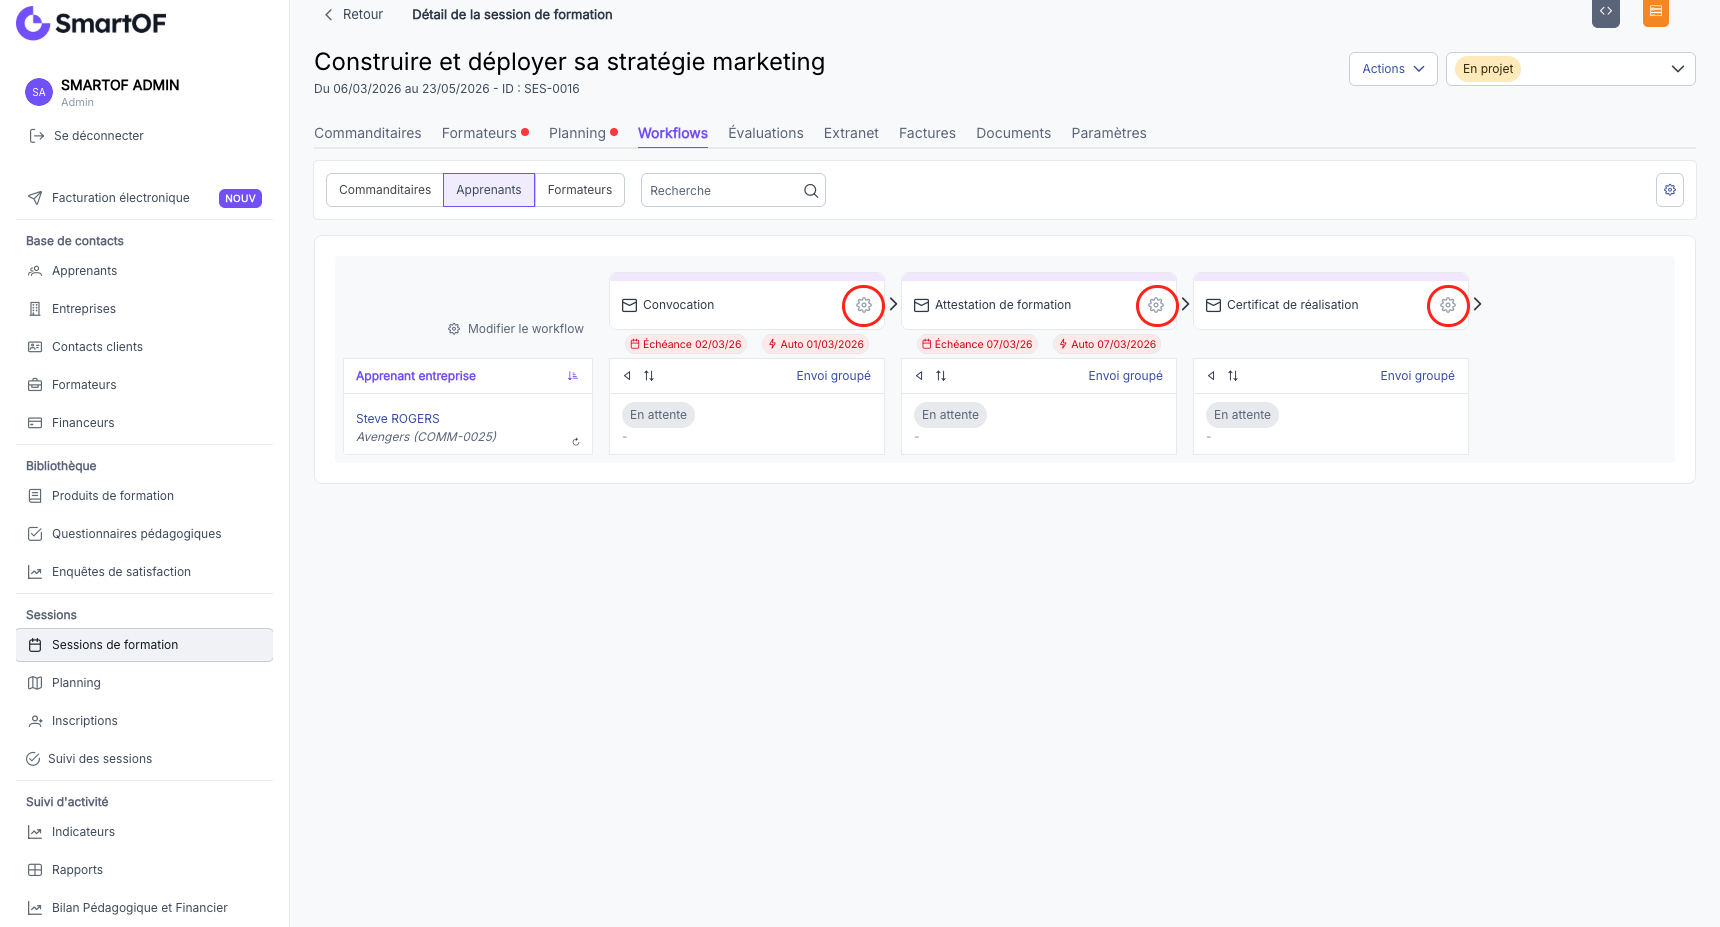
Task: Open Inscriptions in the sidebar
Action: pyautogui.click(x=144, y=721)
